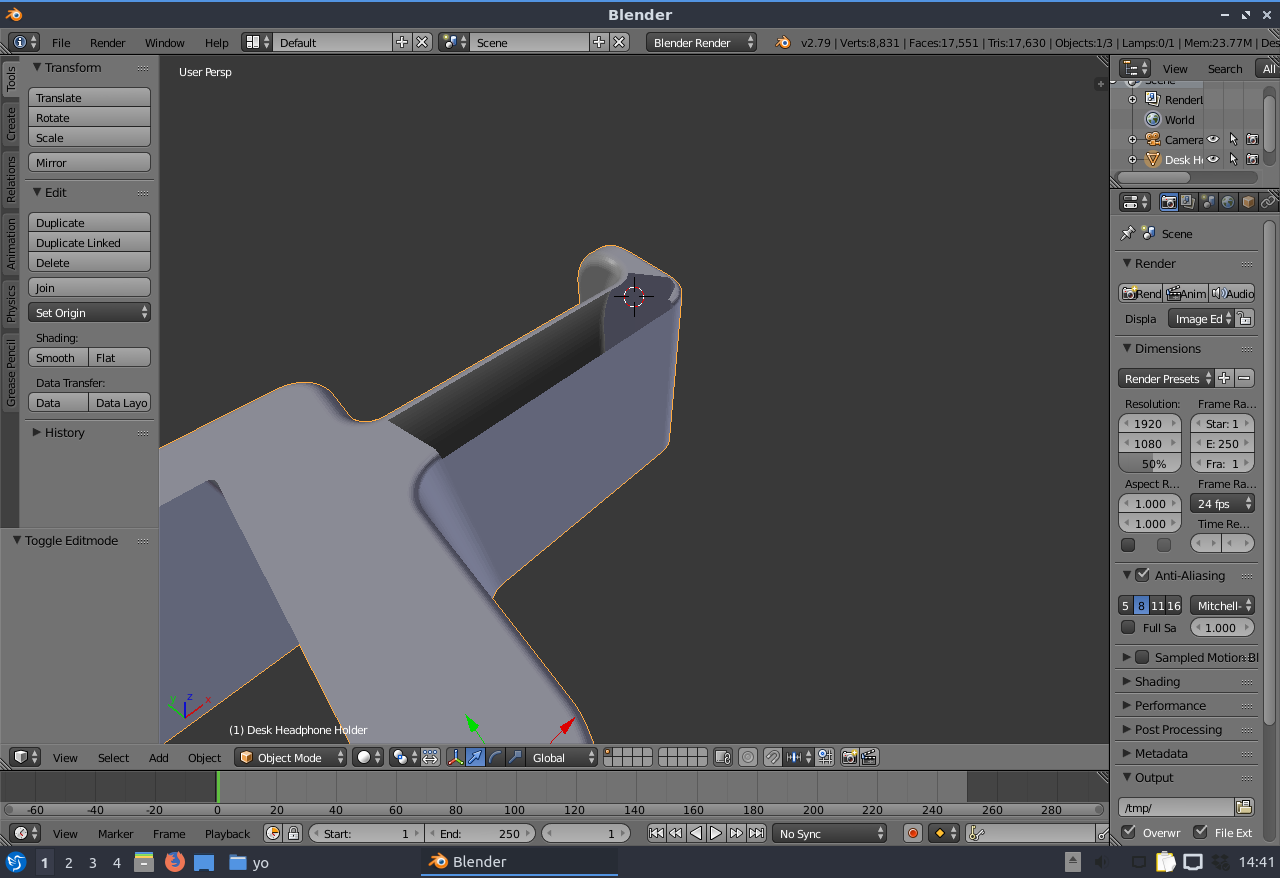1280x878 pixels.
Task: Click the Duplicate Linked button
Action: (x=89, y=243)
